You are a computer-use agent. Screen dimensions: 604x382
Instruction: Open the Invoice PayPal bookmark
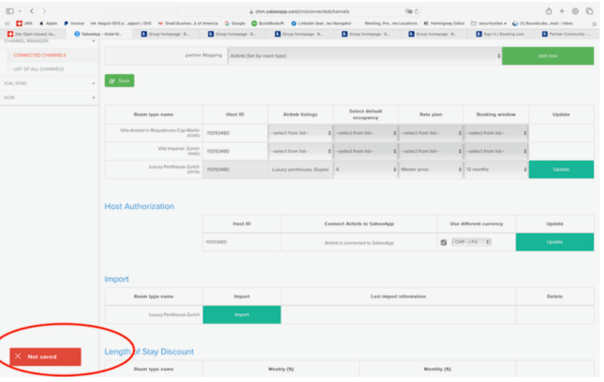74,23
